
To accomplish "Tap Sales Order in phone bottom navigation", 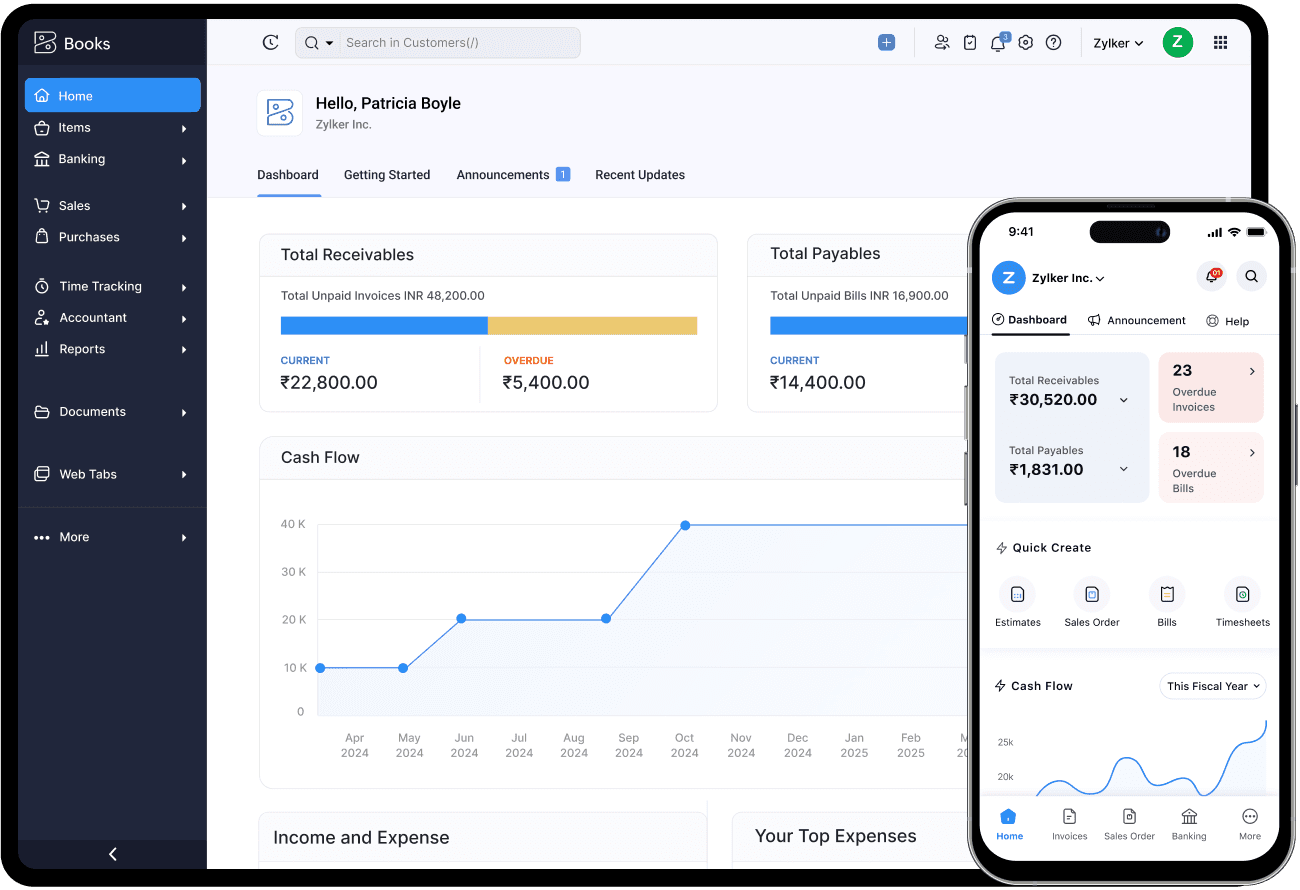I will (x=1129, y=824).
